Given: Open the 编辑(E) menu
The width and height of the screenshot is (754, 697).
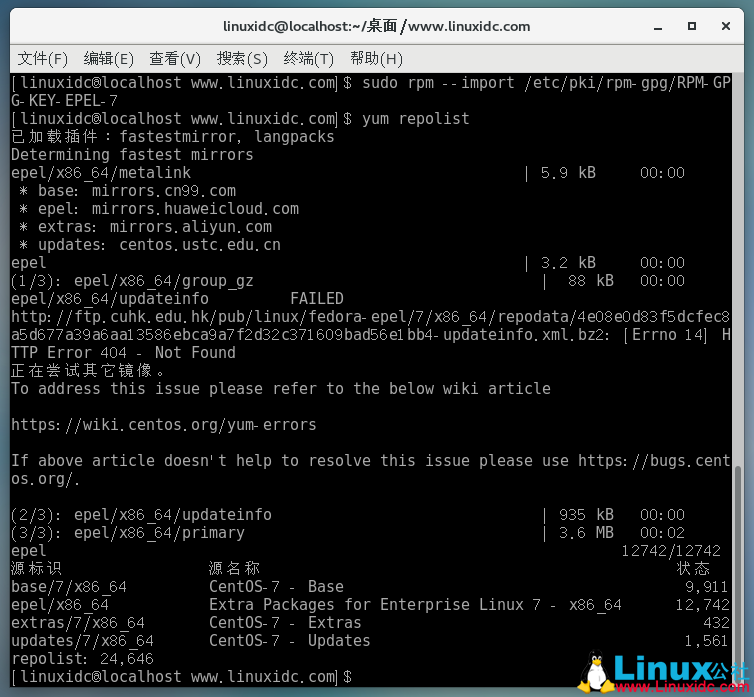Looking at the screenshot, I should pos(109,59).
